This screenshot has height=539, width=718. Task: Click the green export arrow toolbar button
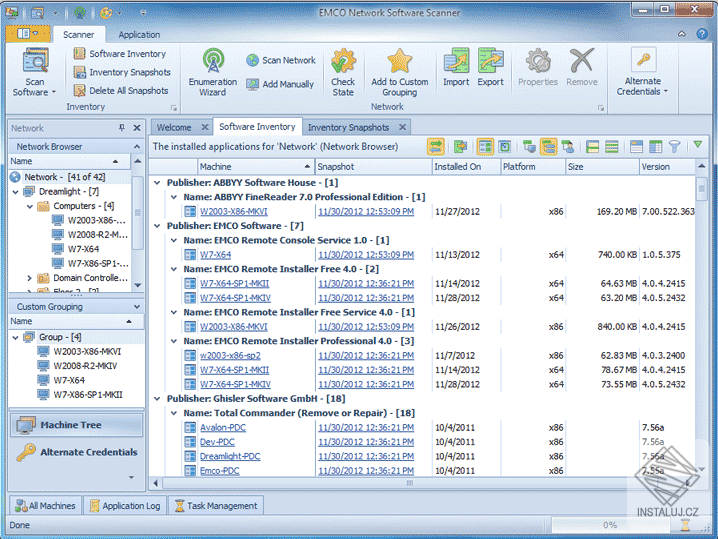tap(461, 147)
